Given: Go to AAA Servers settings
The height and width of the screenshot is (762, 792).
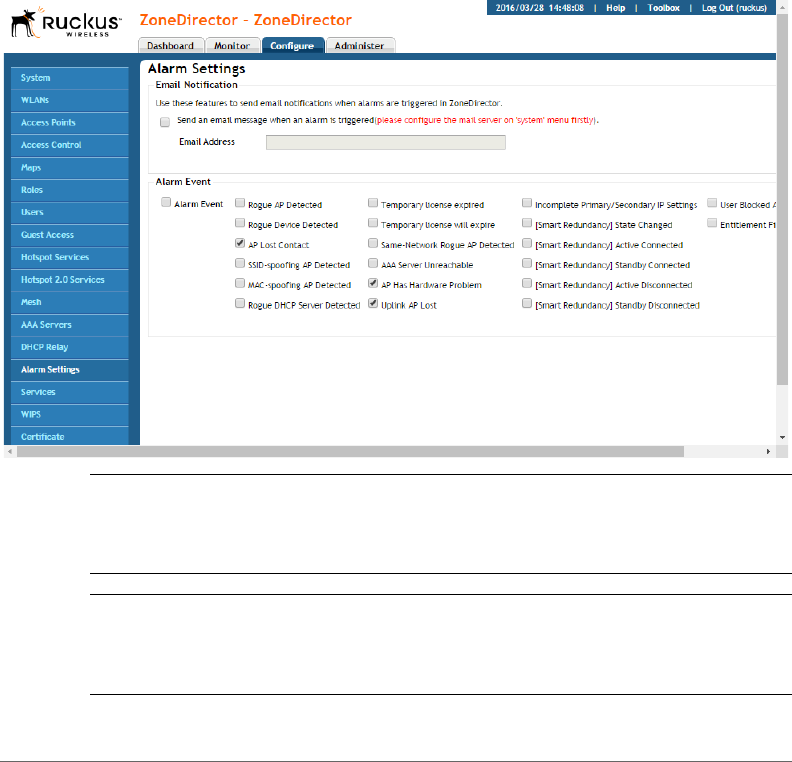Looking at the screenshot, I should coord(70,325).
